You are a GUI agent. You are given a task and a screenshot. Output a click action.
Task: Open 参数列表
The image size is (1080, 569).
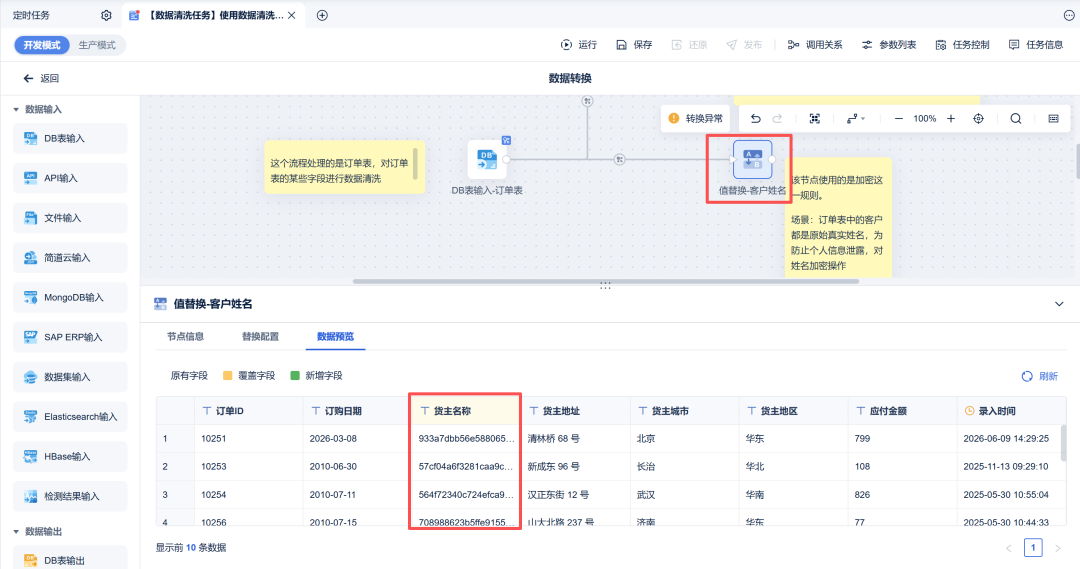pyautogui.click(x=889, y=45)
